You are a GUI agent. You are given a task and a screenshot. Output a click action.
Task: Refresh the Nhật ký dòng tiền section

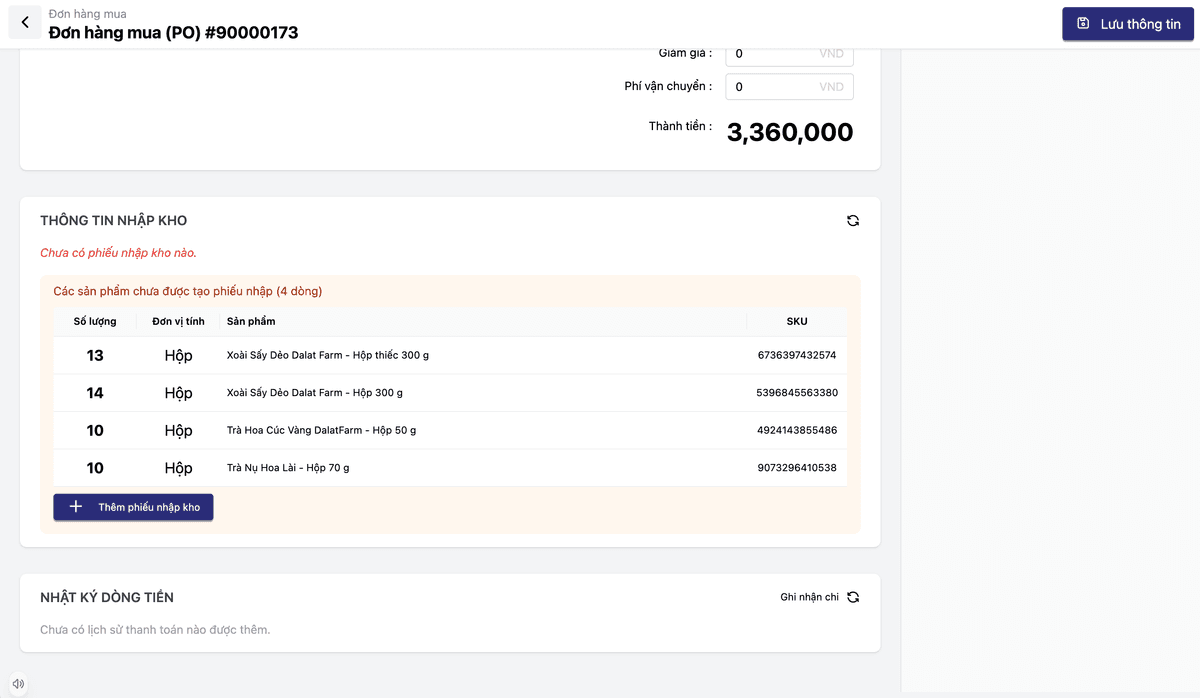[853, 597]
